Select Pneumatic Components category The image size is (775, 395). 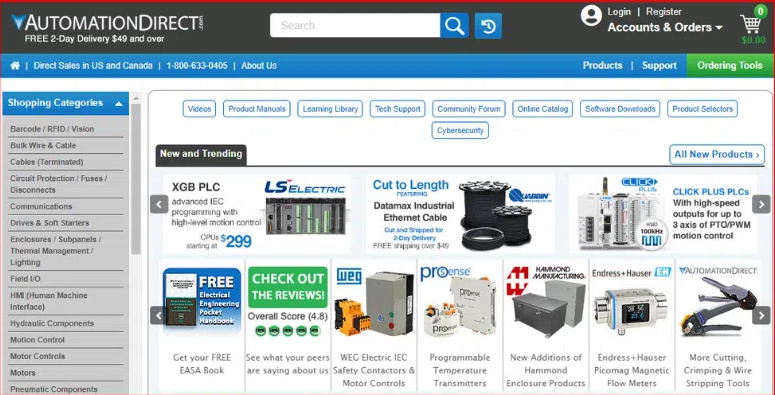pos(53,389)
